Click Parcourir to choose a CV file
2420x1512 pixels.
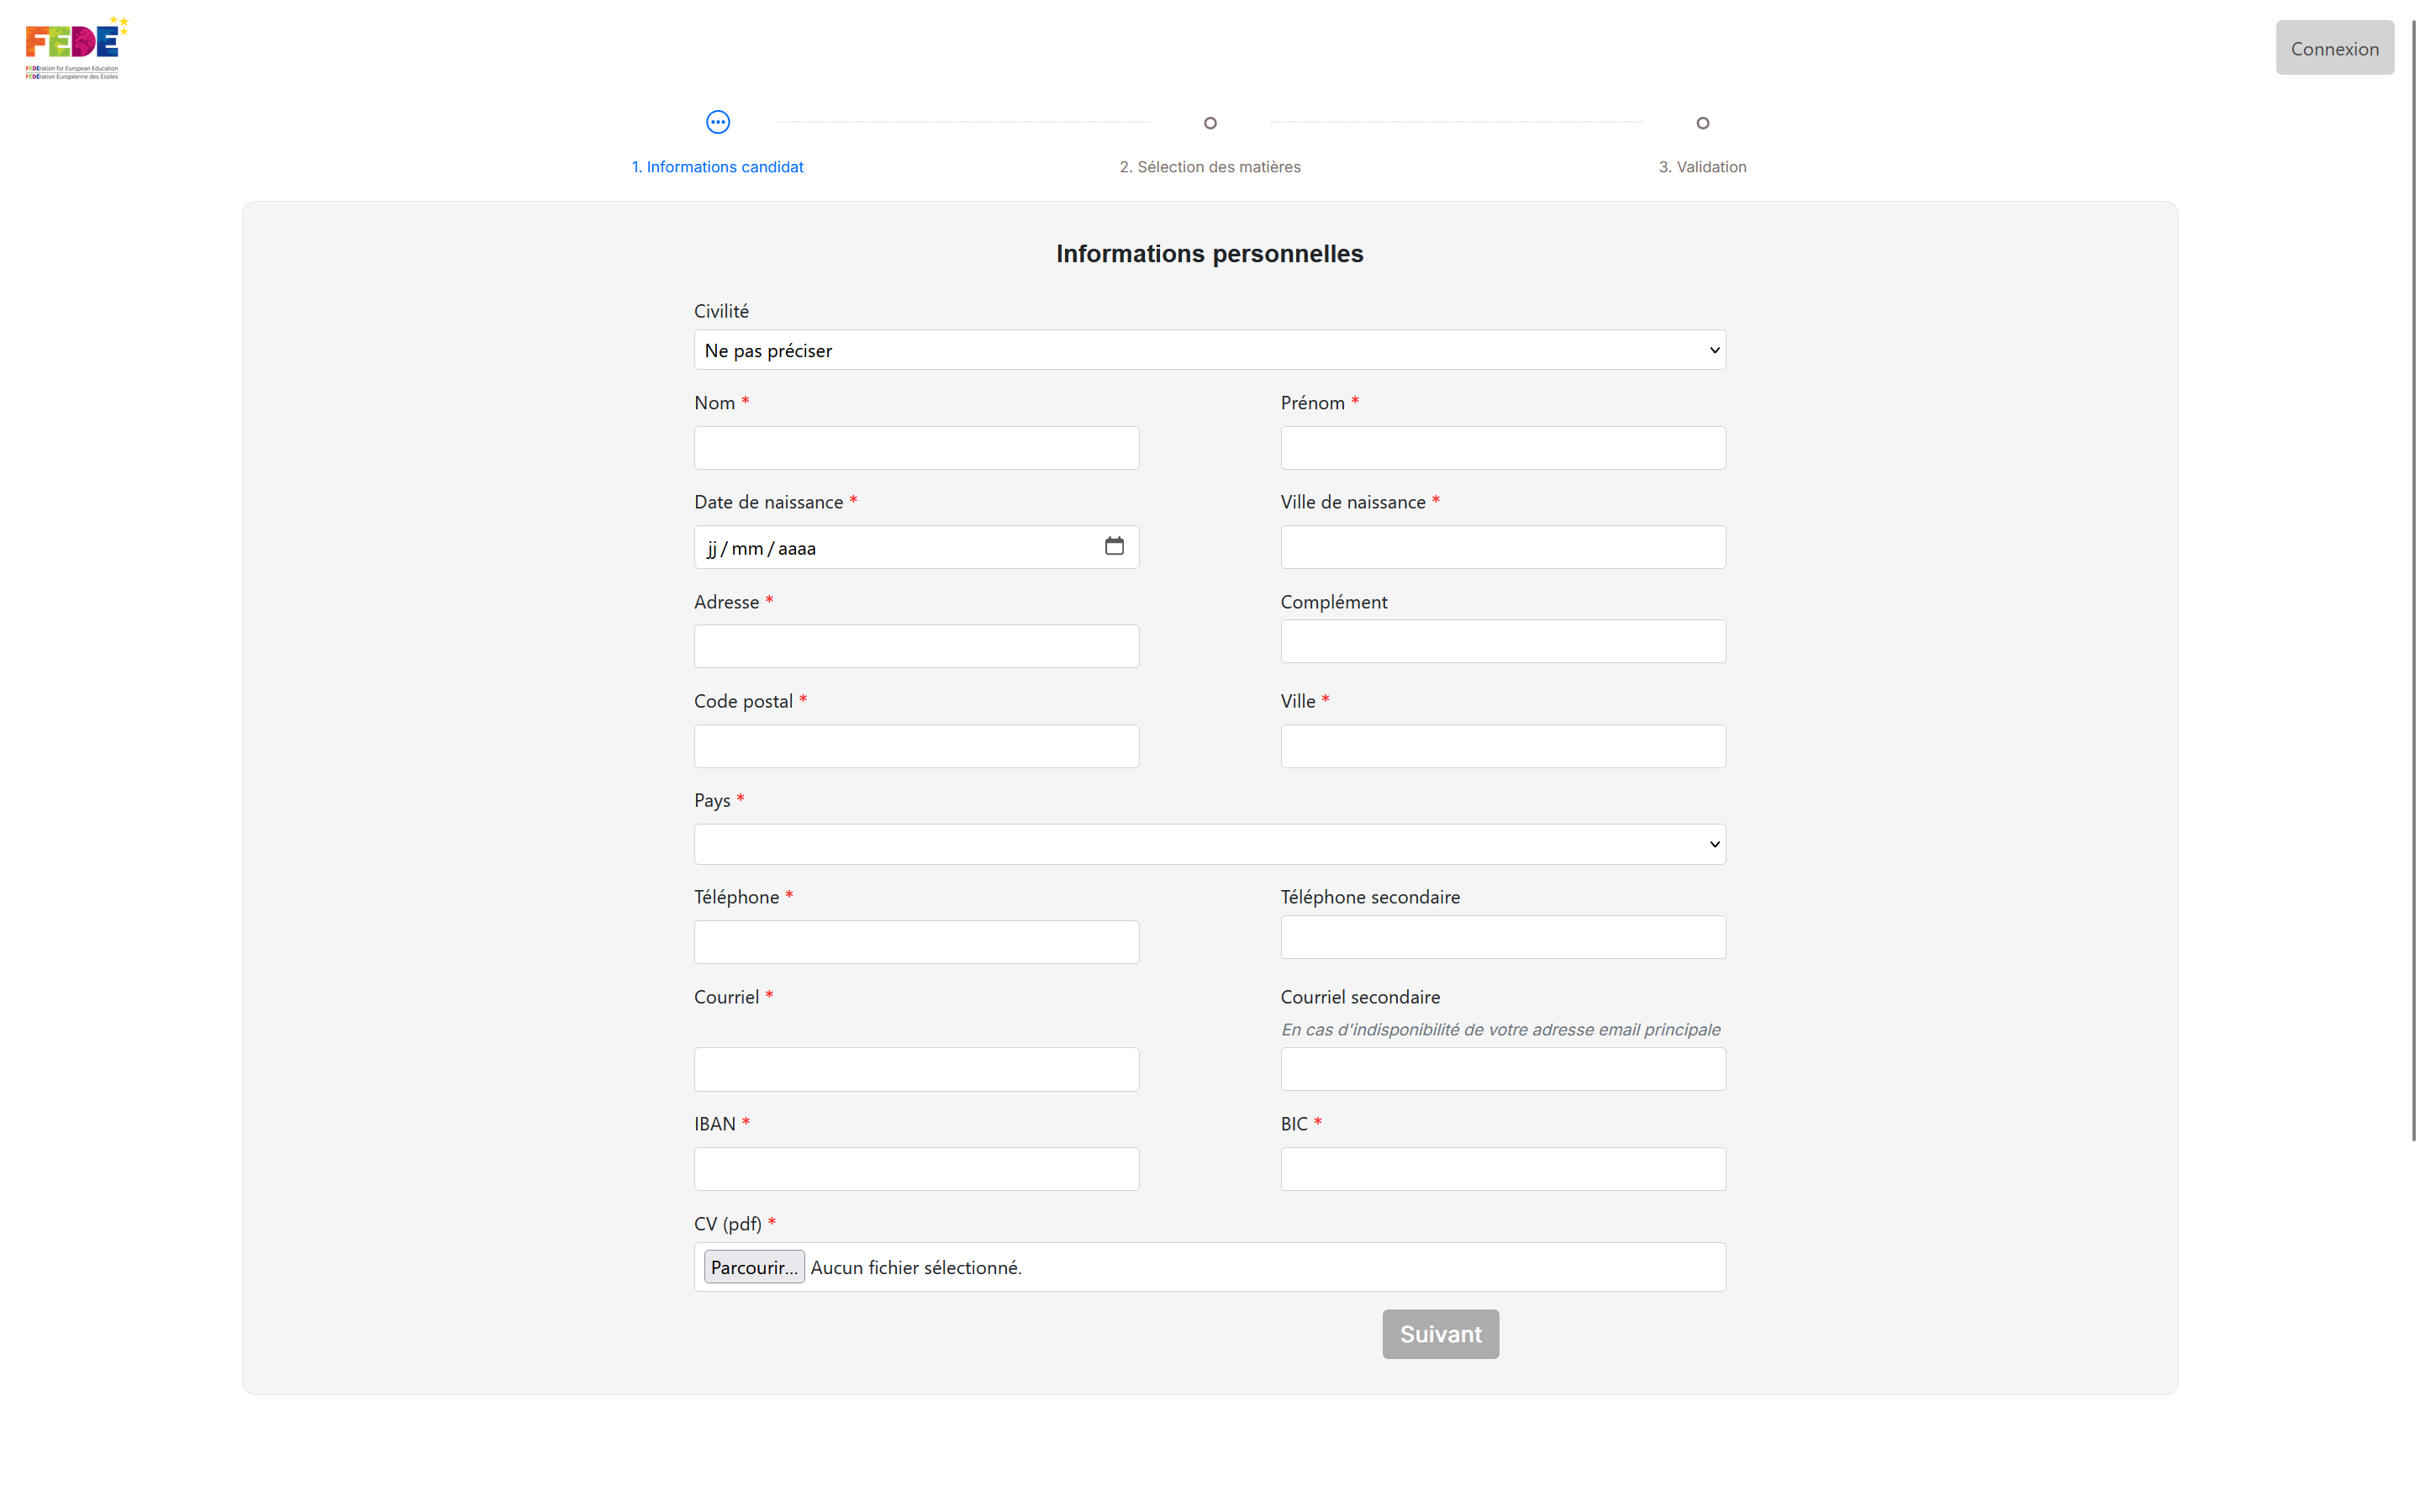pyautogui.click(x=754, y=1267)
